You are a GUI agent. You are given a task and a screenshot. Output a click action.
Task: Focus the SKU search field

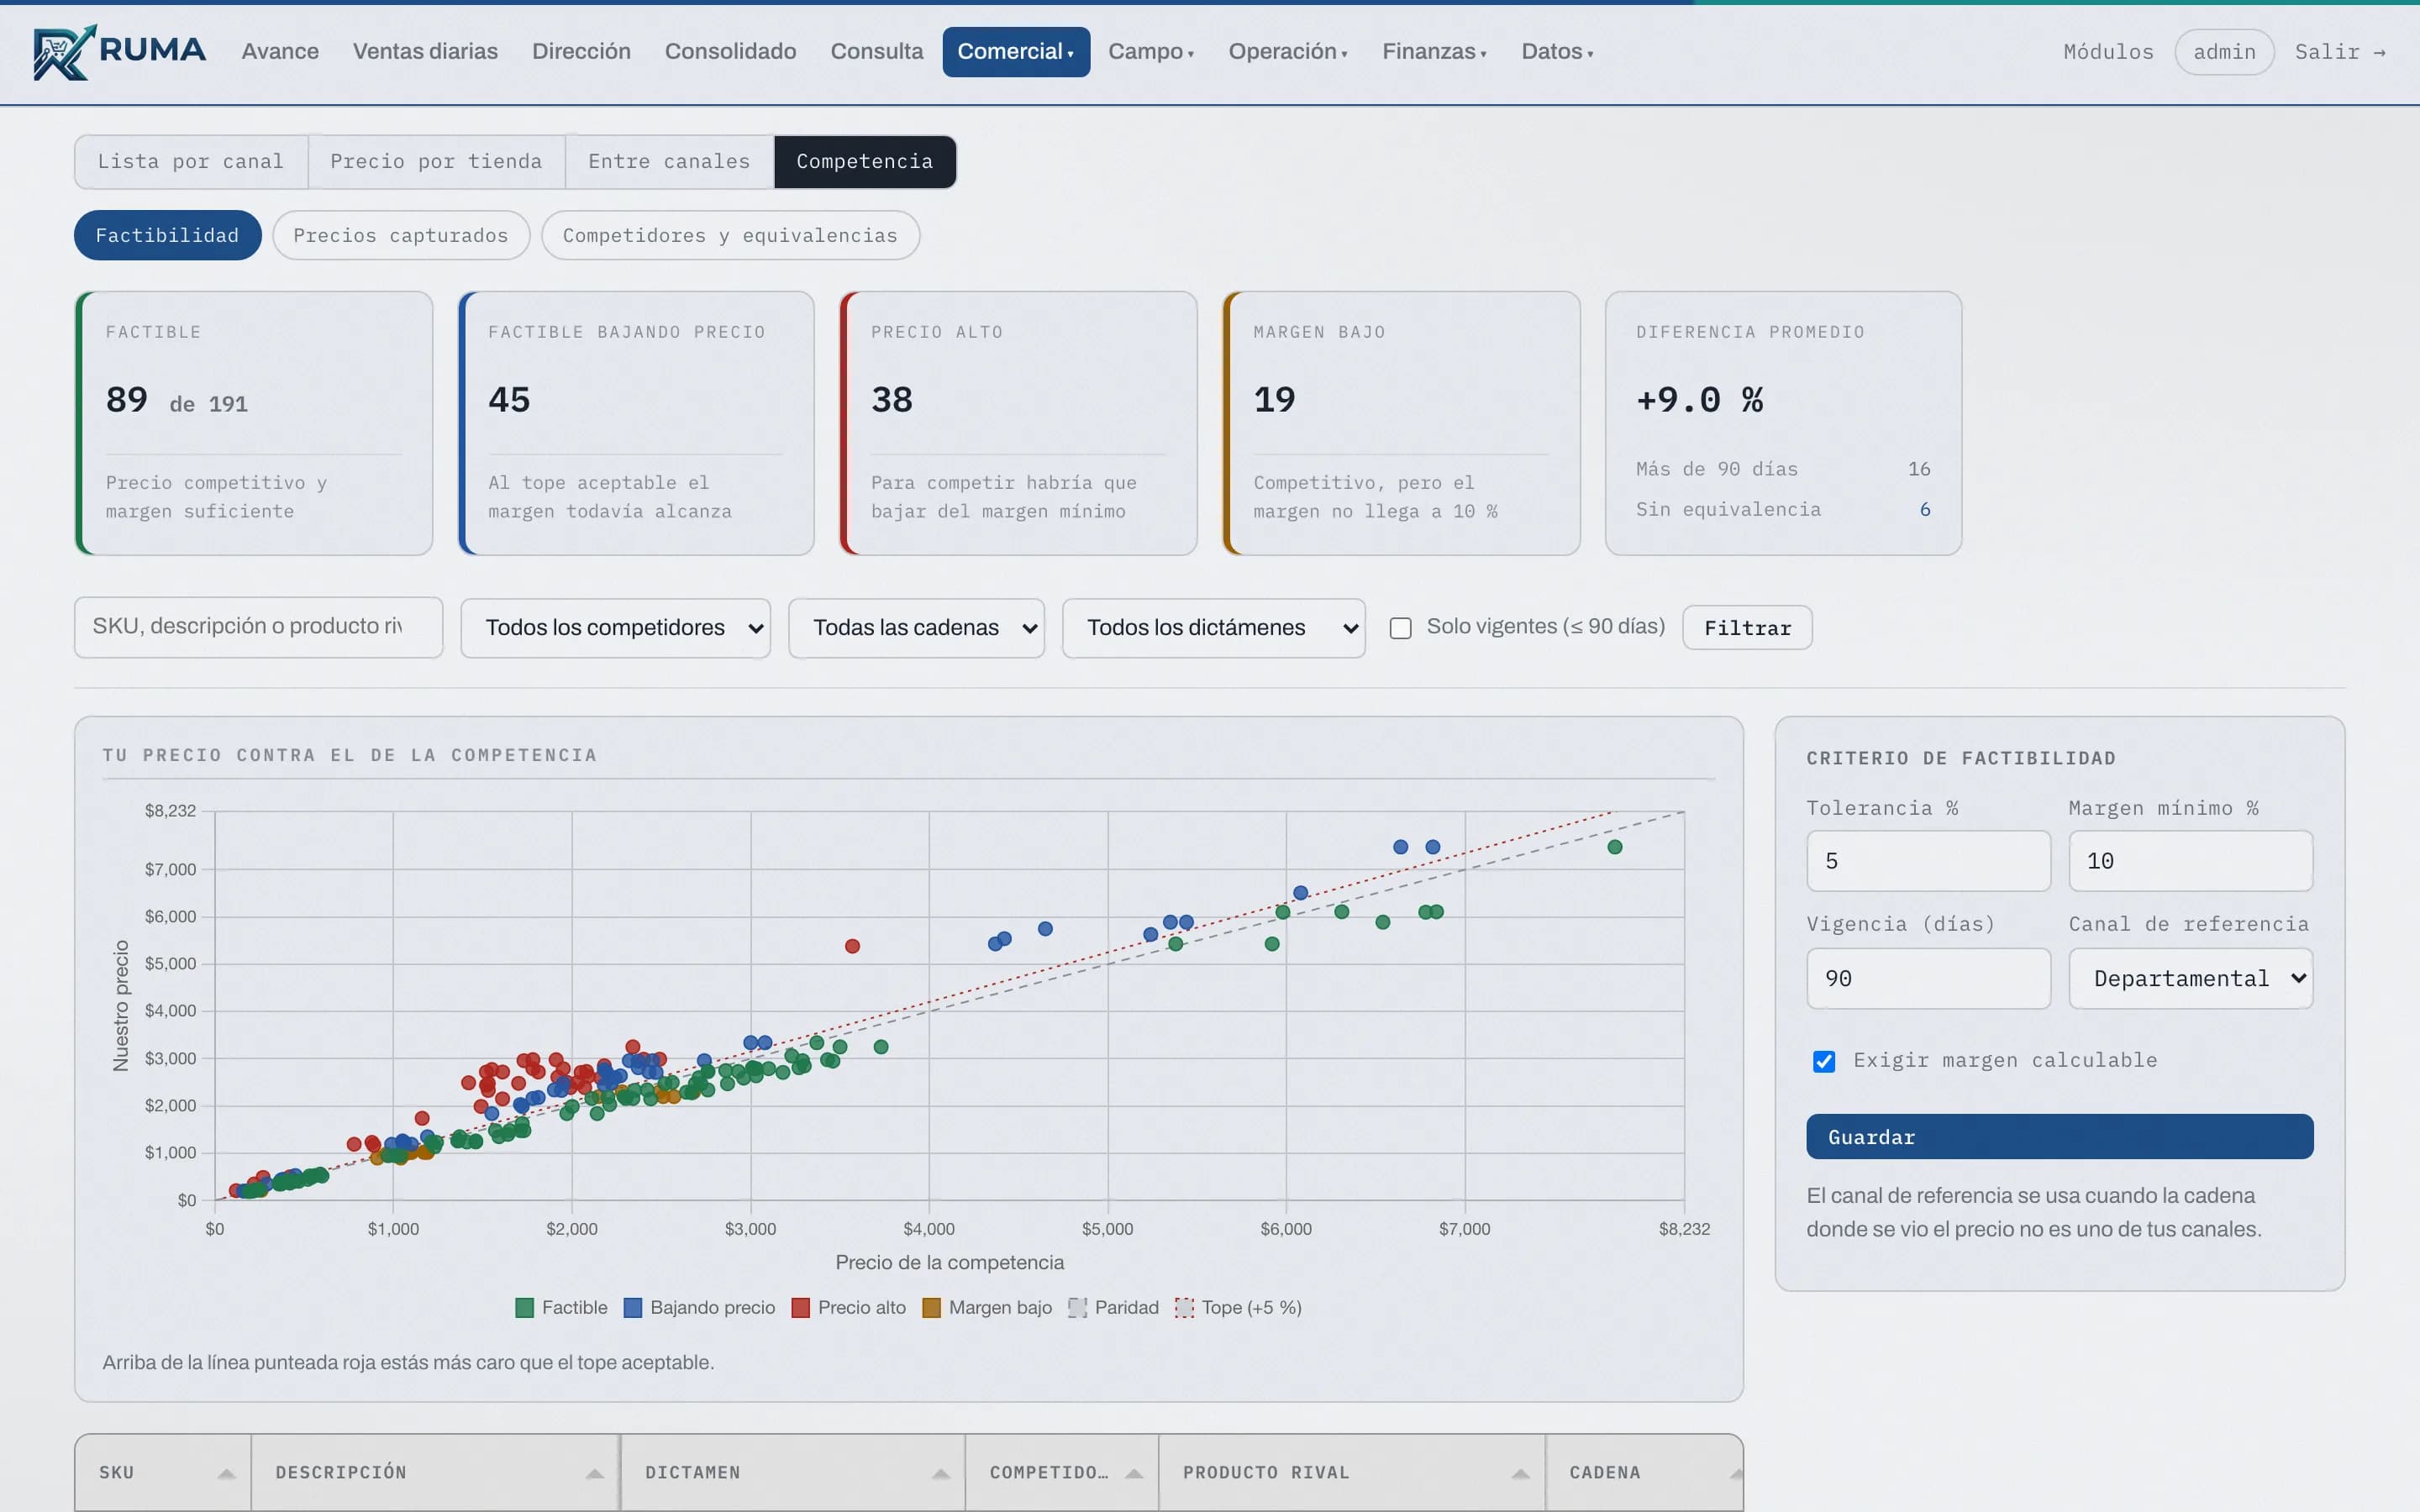coord(258,627)
